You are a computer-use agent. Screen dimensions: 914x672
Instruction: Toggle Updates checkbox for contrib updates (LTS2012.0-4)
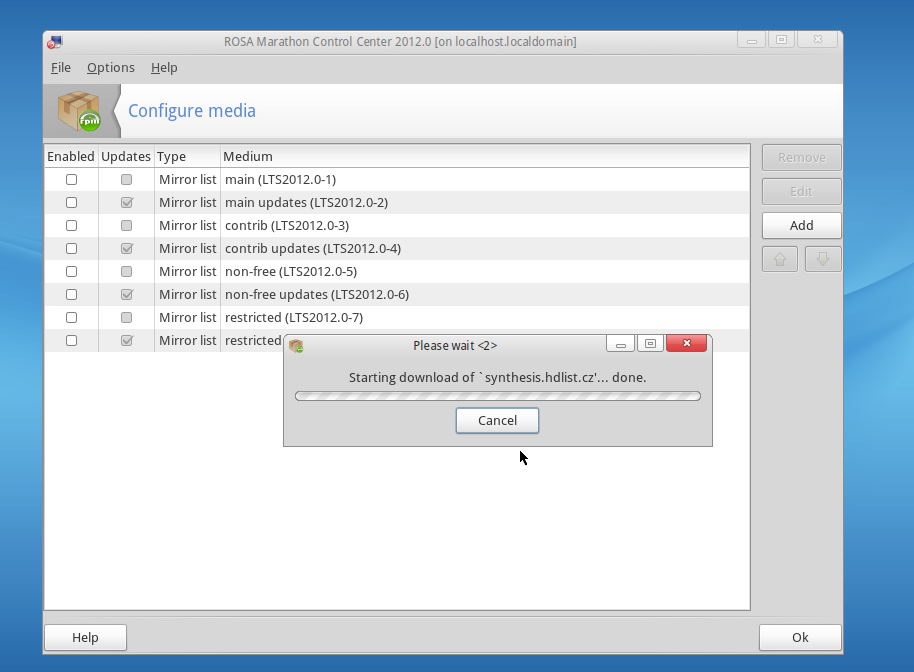(126, 248)
